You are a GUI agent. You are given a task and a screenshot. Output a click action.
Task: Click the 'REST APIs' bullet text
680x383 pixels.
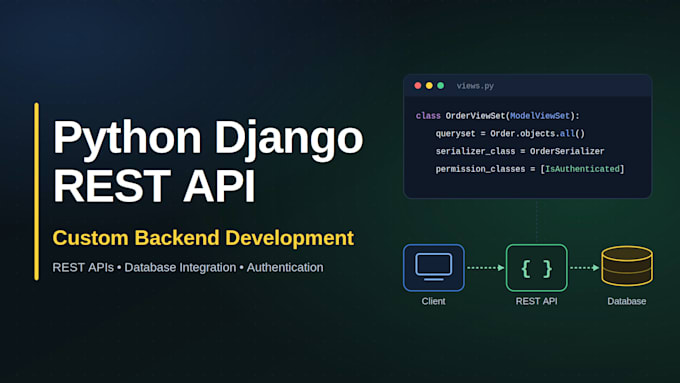[83, 267]
